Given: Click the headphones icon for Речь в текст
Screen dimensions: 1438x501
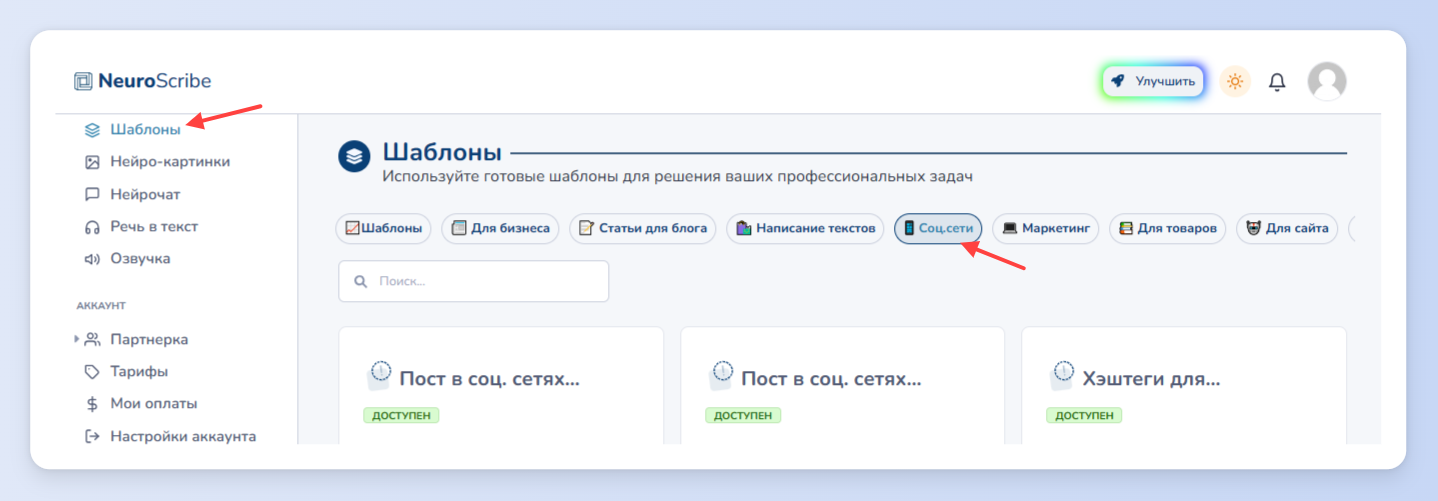Looking at the screenshot, I should (x=92, y=226).
